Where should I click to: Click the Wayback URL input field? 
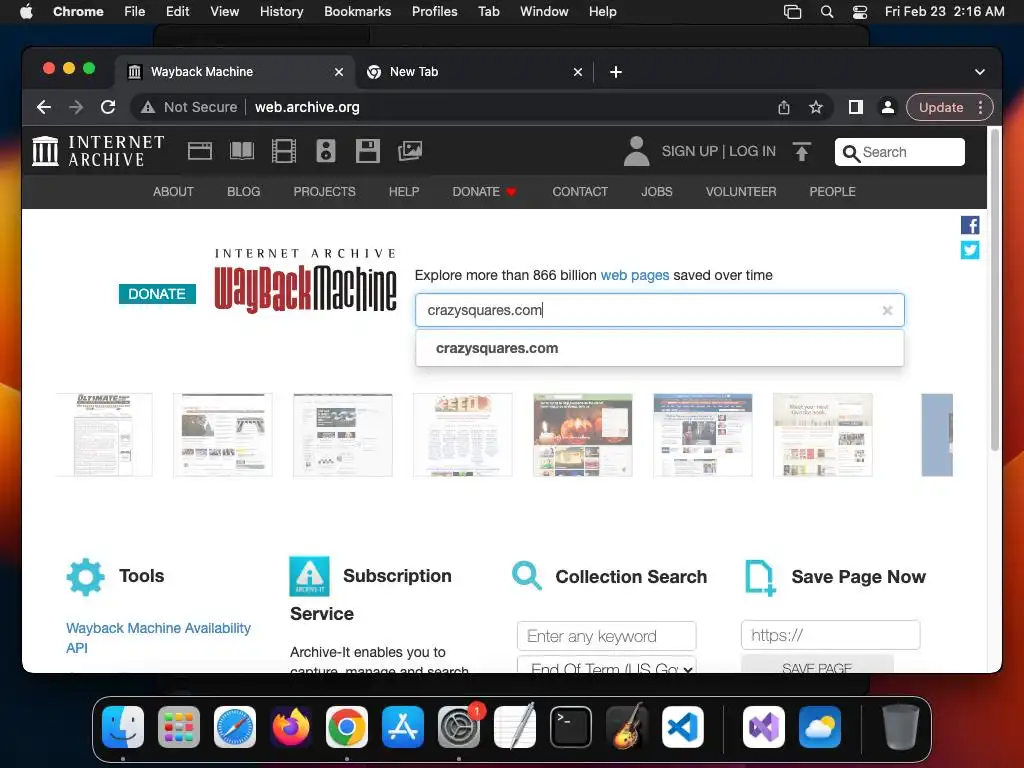pos(660,310)
